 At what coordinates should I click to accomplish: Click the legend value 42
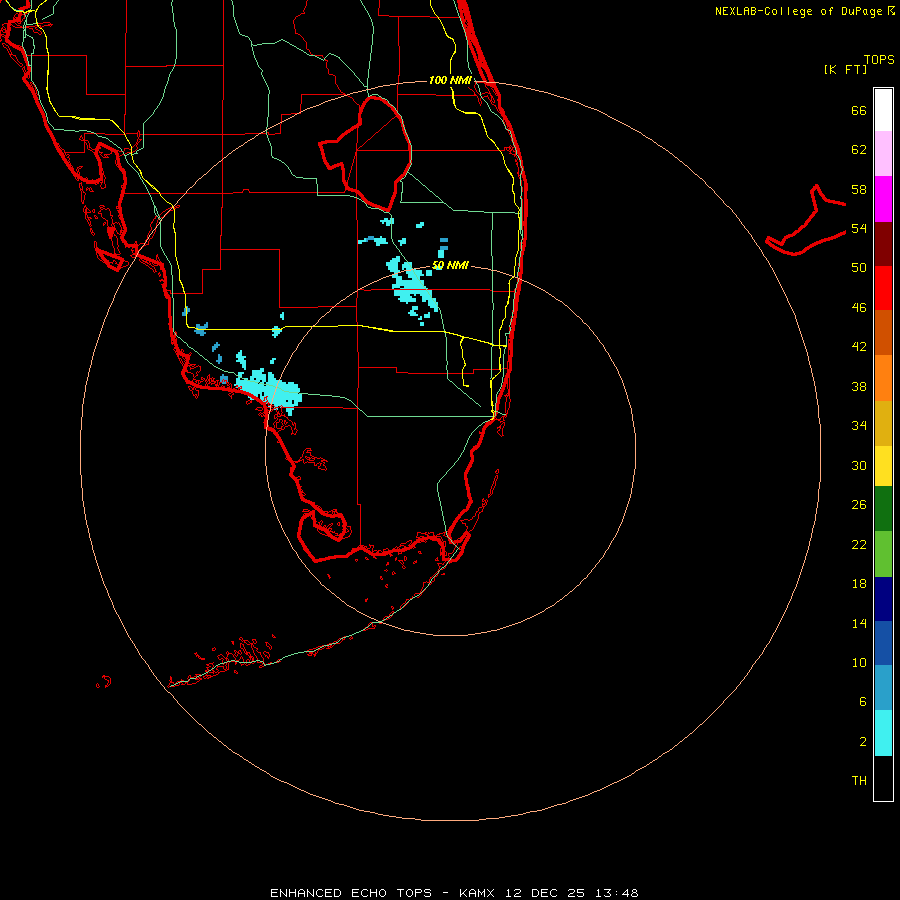coord(859,347)
